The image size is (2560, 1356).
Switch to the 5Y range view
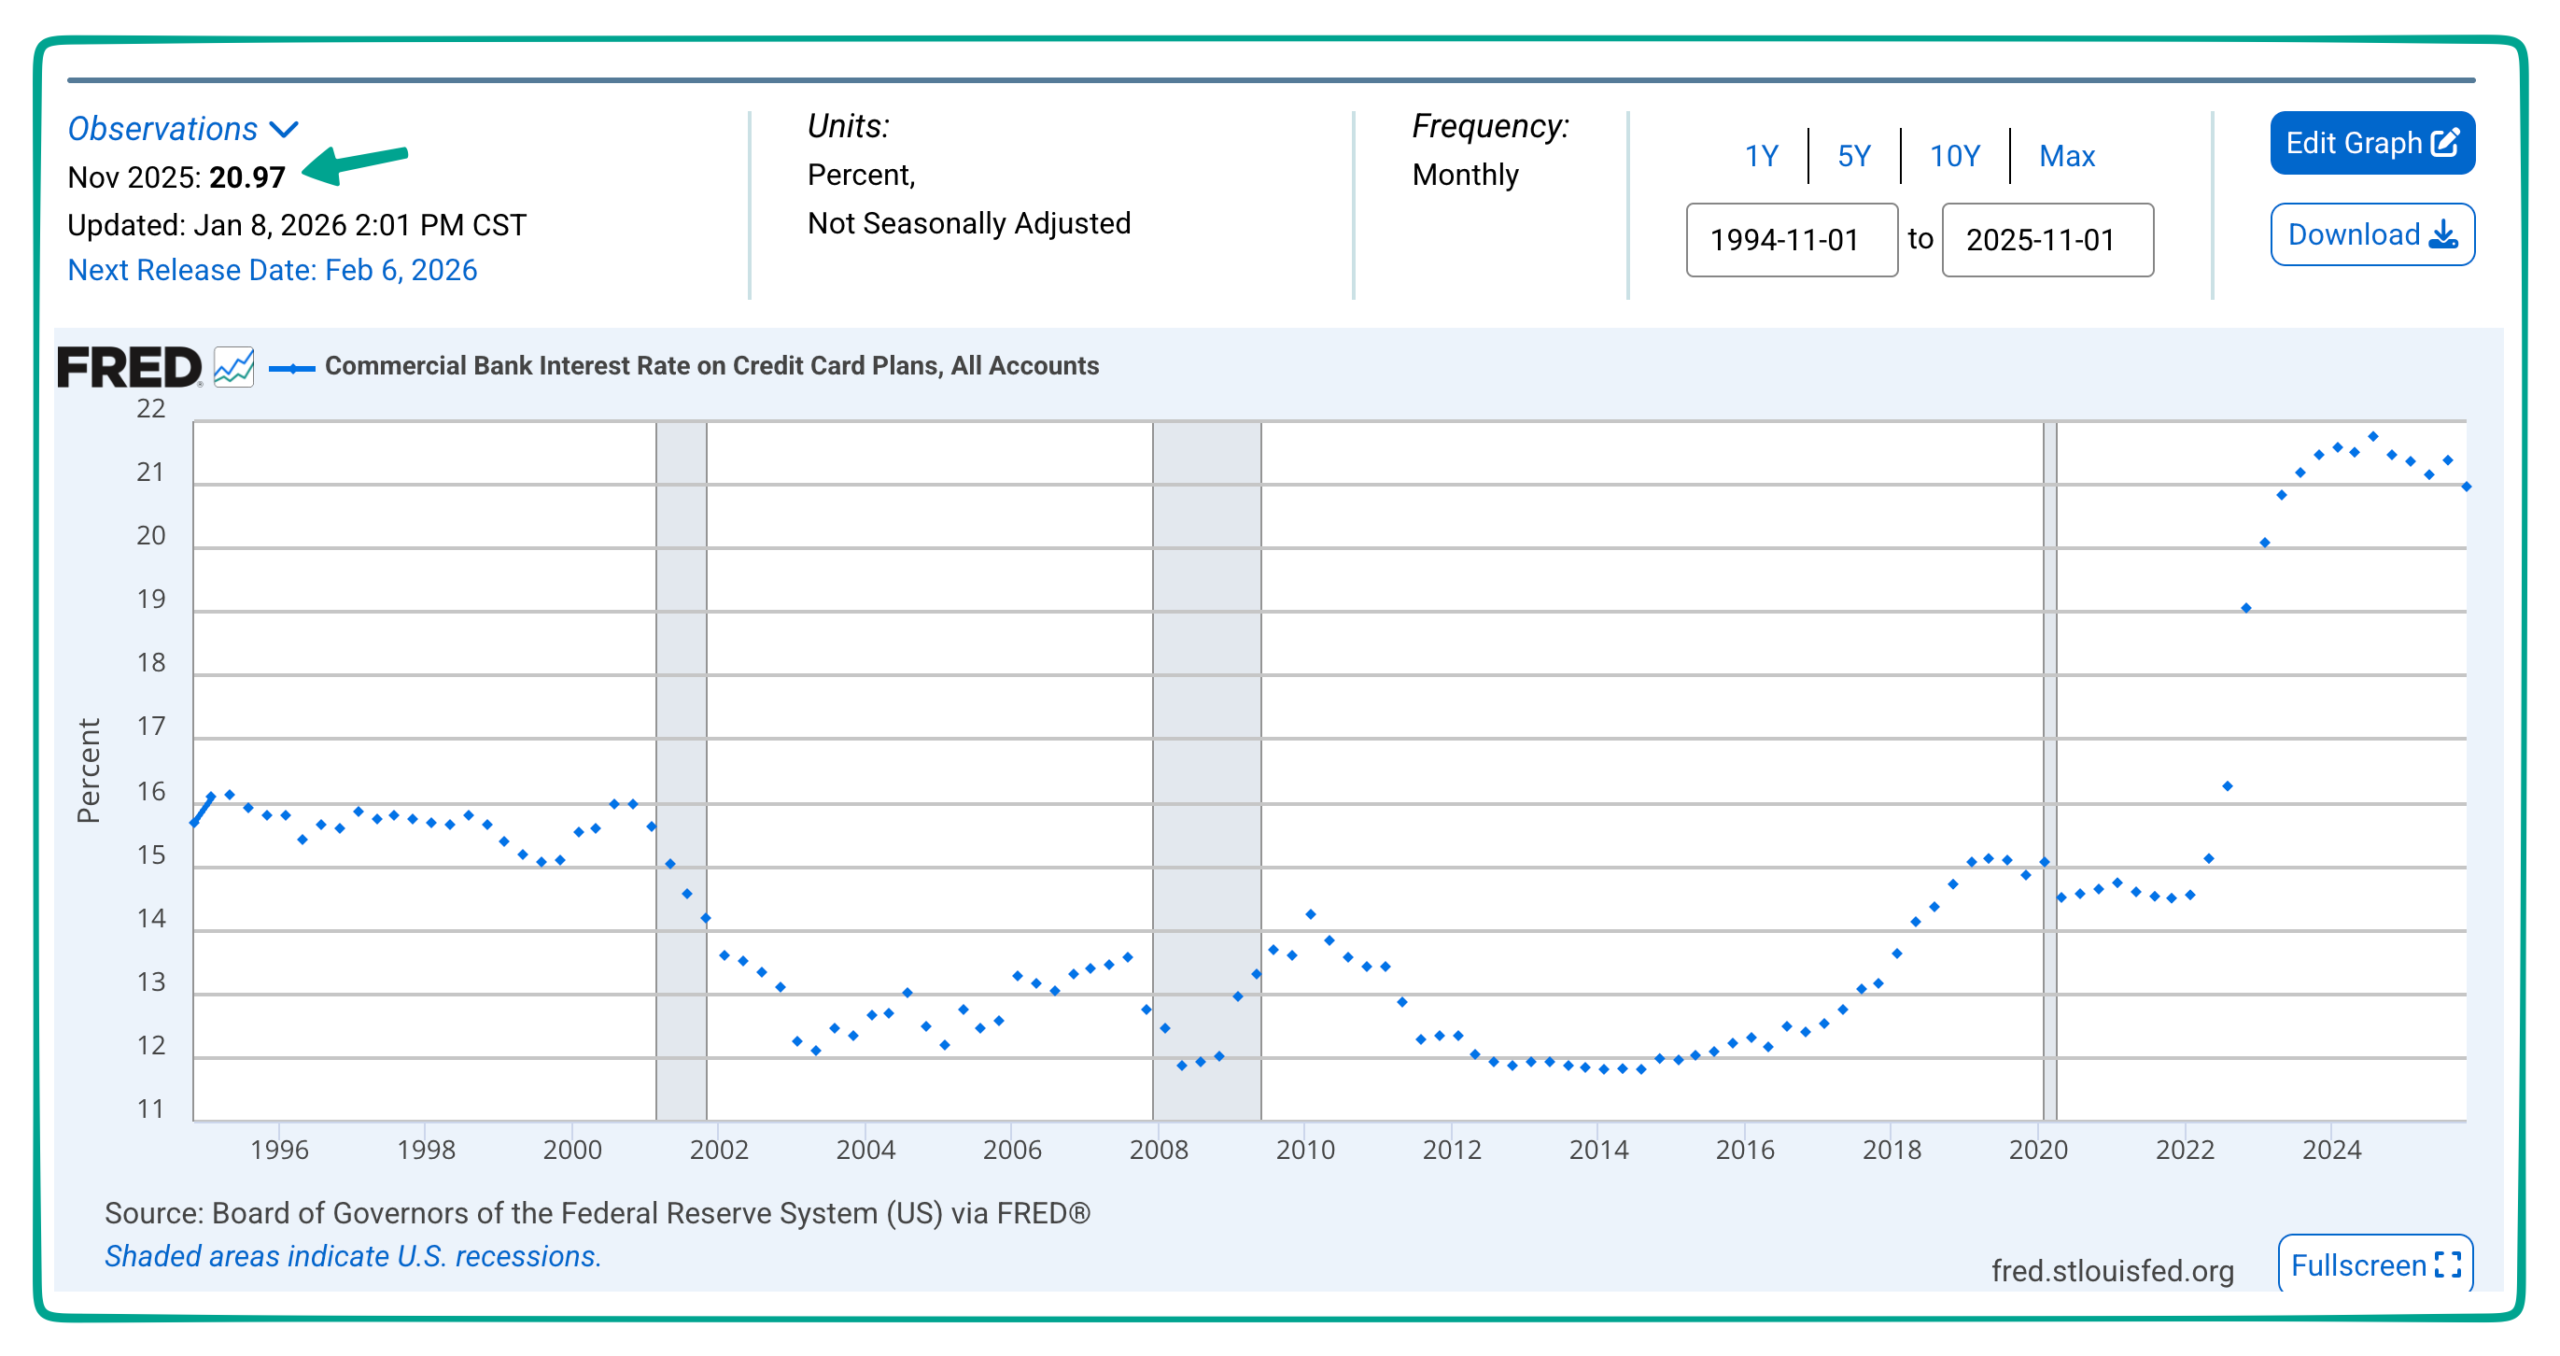point(1854,155)
